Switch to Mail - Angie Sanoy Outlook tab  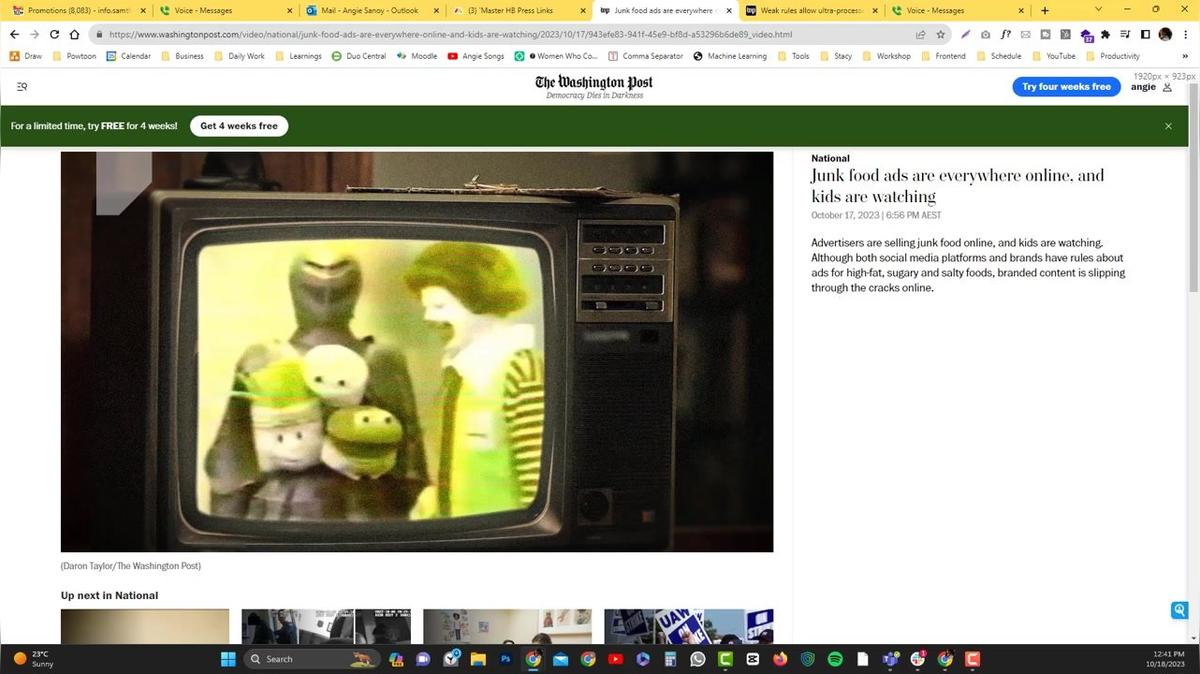(373, 10)
